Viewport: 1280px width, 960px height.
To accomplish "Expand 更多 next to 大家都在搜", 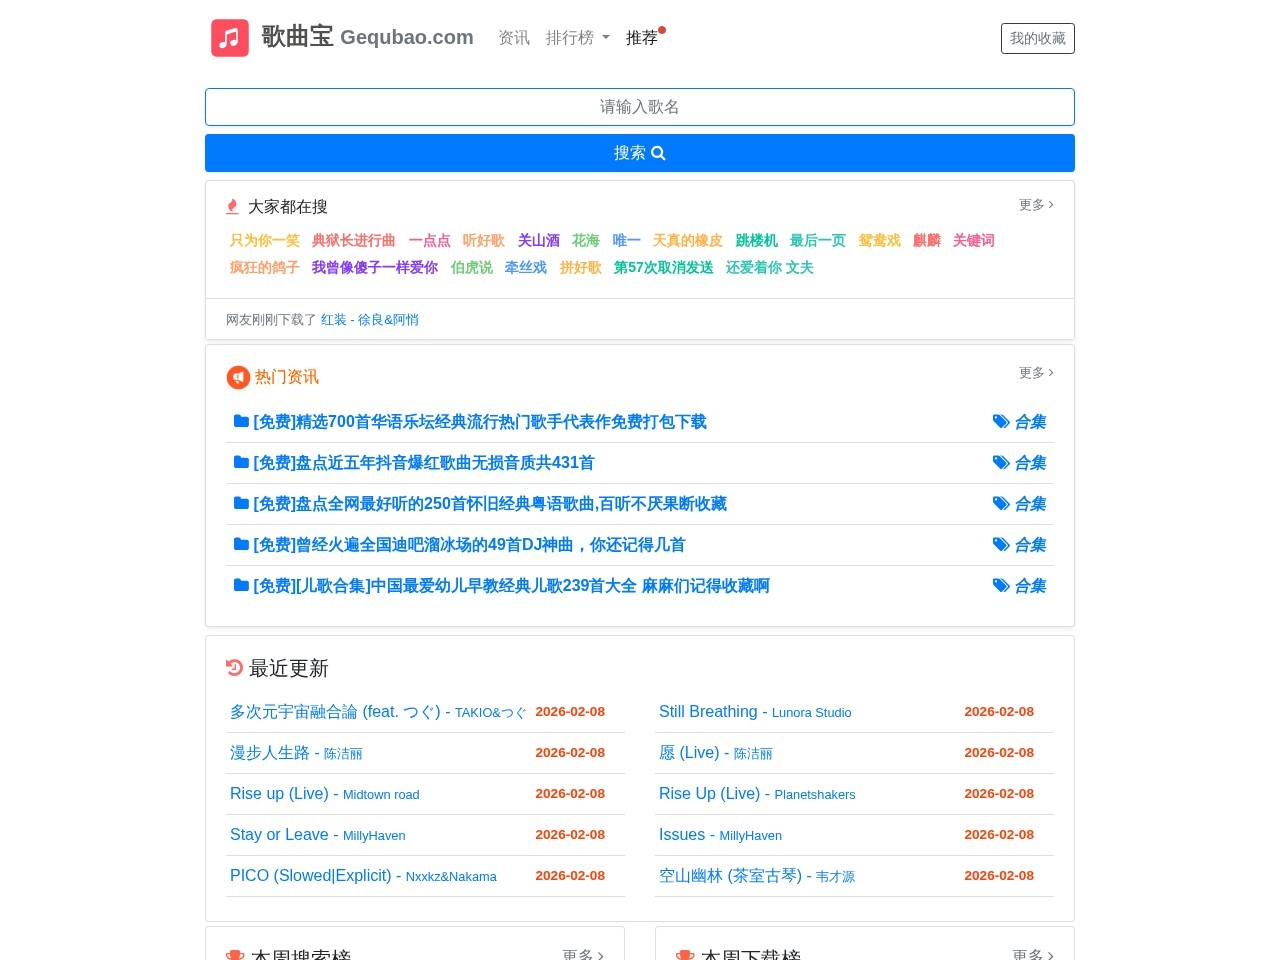I will point(1035,205).
